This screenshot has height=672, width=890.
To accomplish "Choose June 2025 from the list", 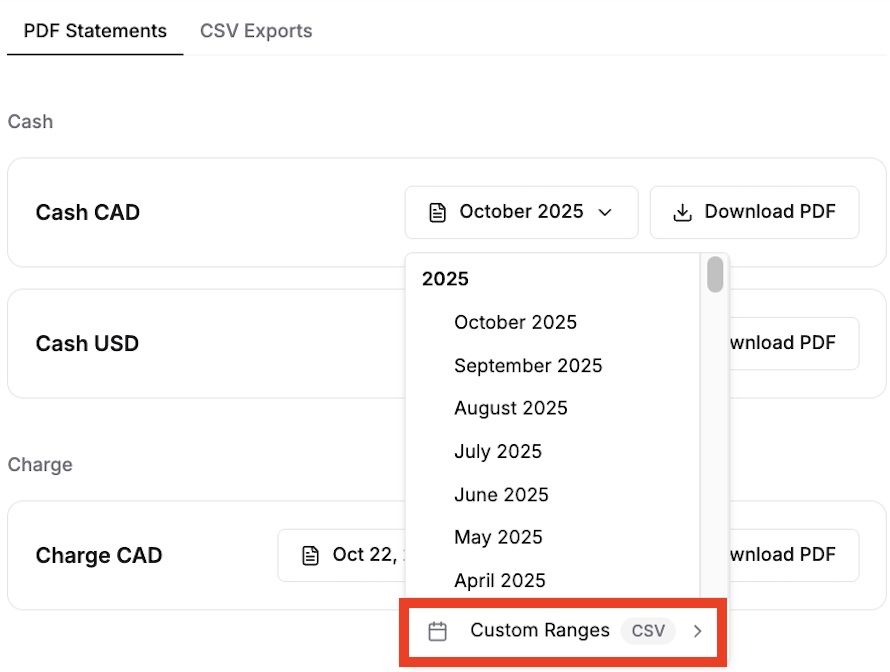I will [501, 495].
